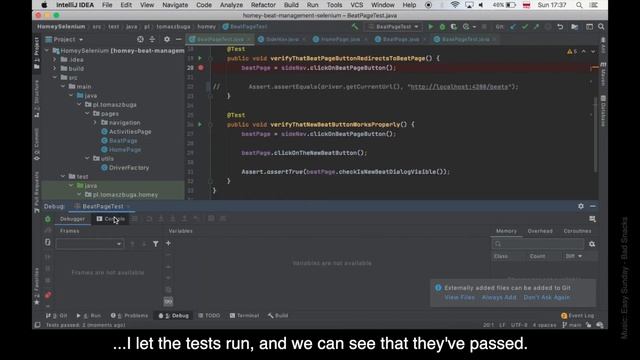Click the macOS Spotlight search icon
The height and width of the screenshot is (360, 640).
coord(579,5)
